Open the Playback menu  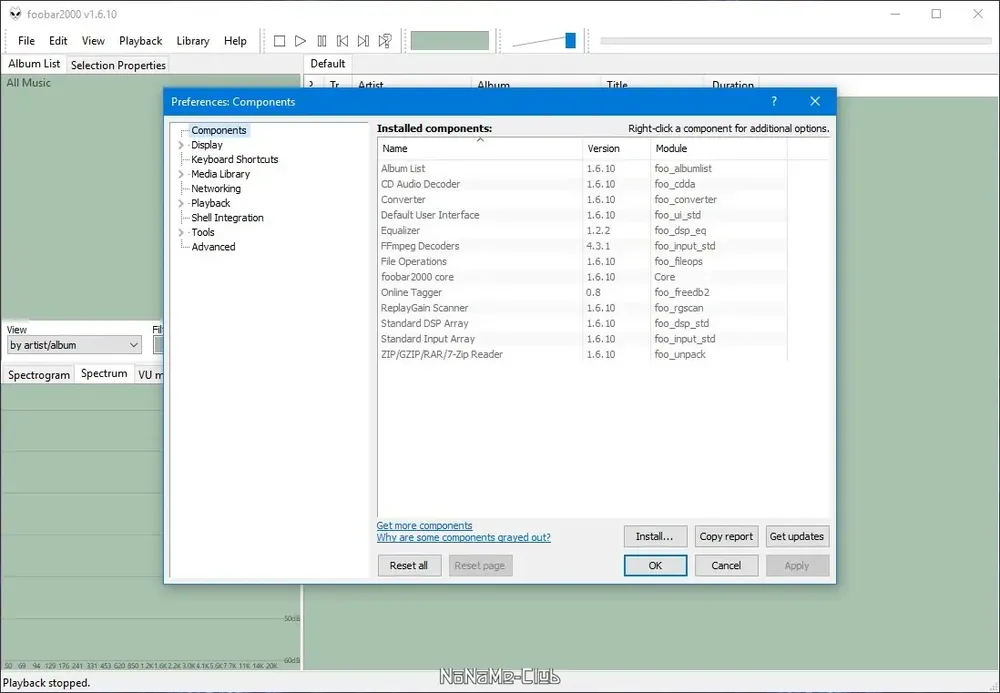[x=140, y=41]
